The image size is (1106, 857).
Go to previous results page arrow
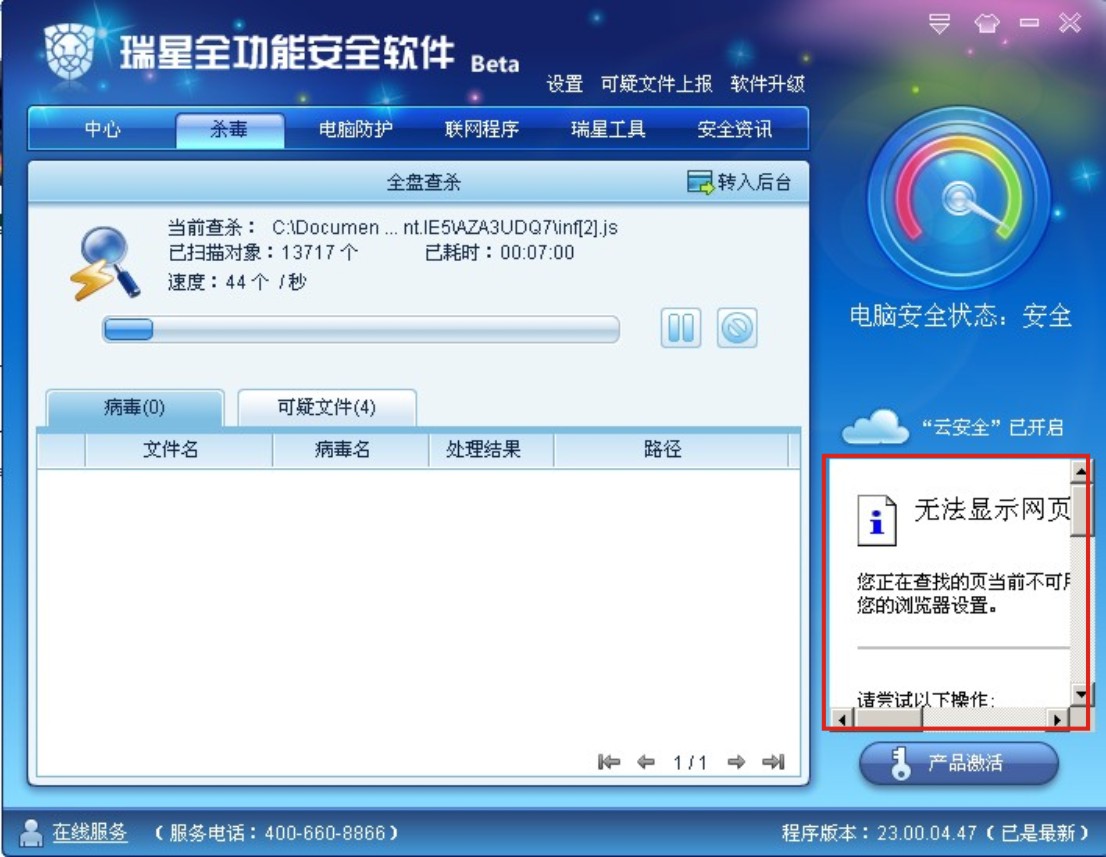(645, 762)
